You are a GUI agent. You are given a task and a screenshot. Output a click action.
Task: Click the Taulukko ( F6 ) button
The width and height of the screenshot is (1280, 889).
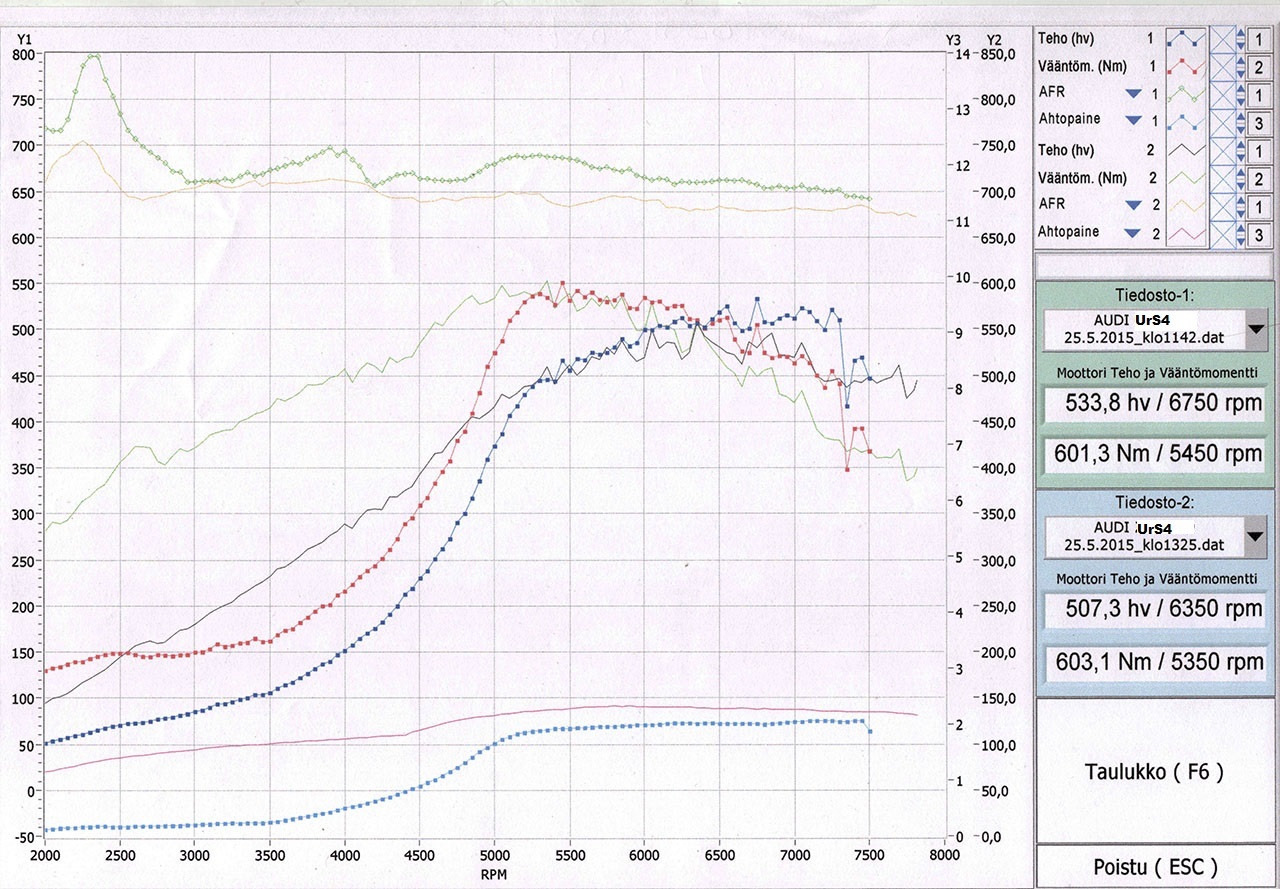click(1155, 771)
